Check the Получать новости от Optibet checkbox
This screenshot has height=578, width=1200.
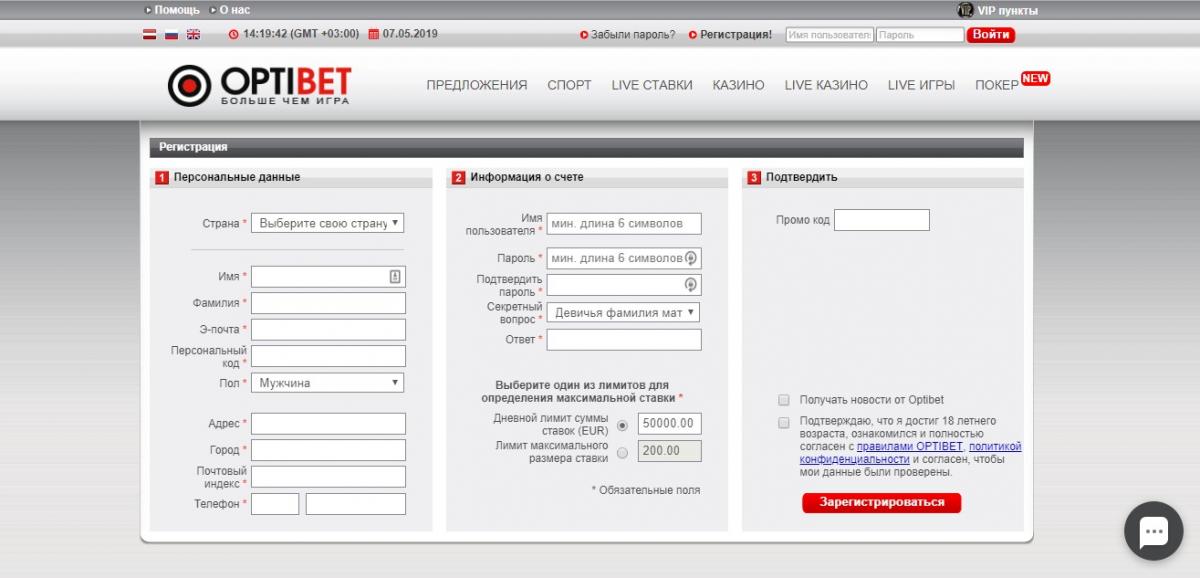(784, 400)
